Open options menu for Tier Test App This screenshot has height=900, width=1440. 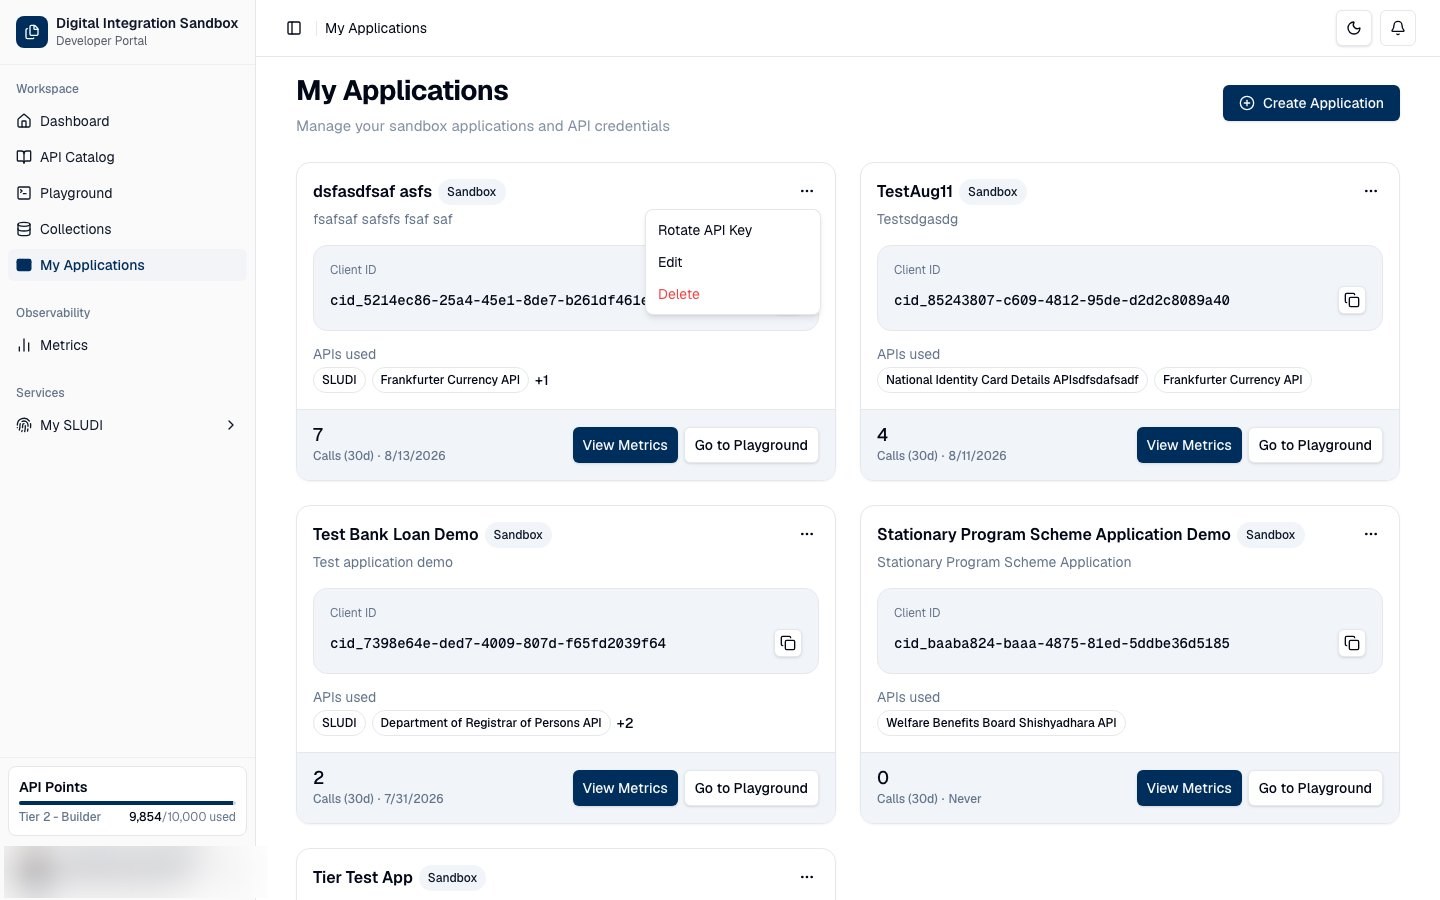tap(807, 877)
